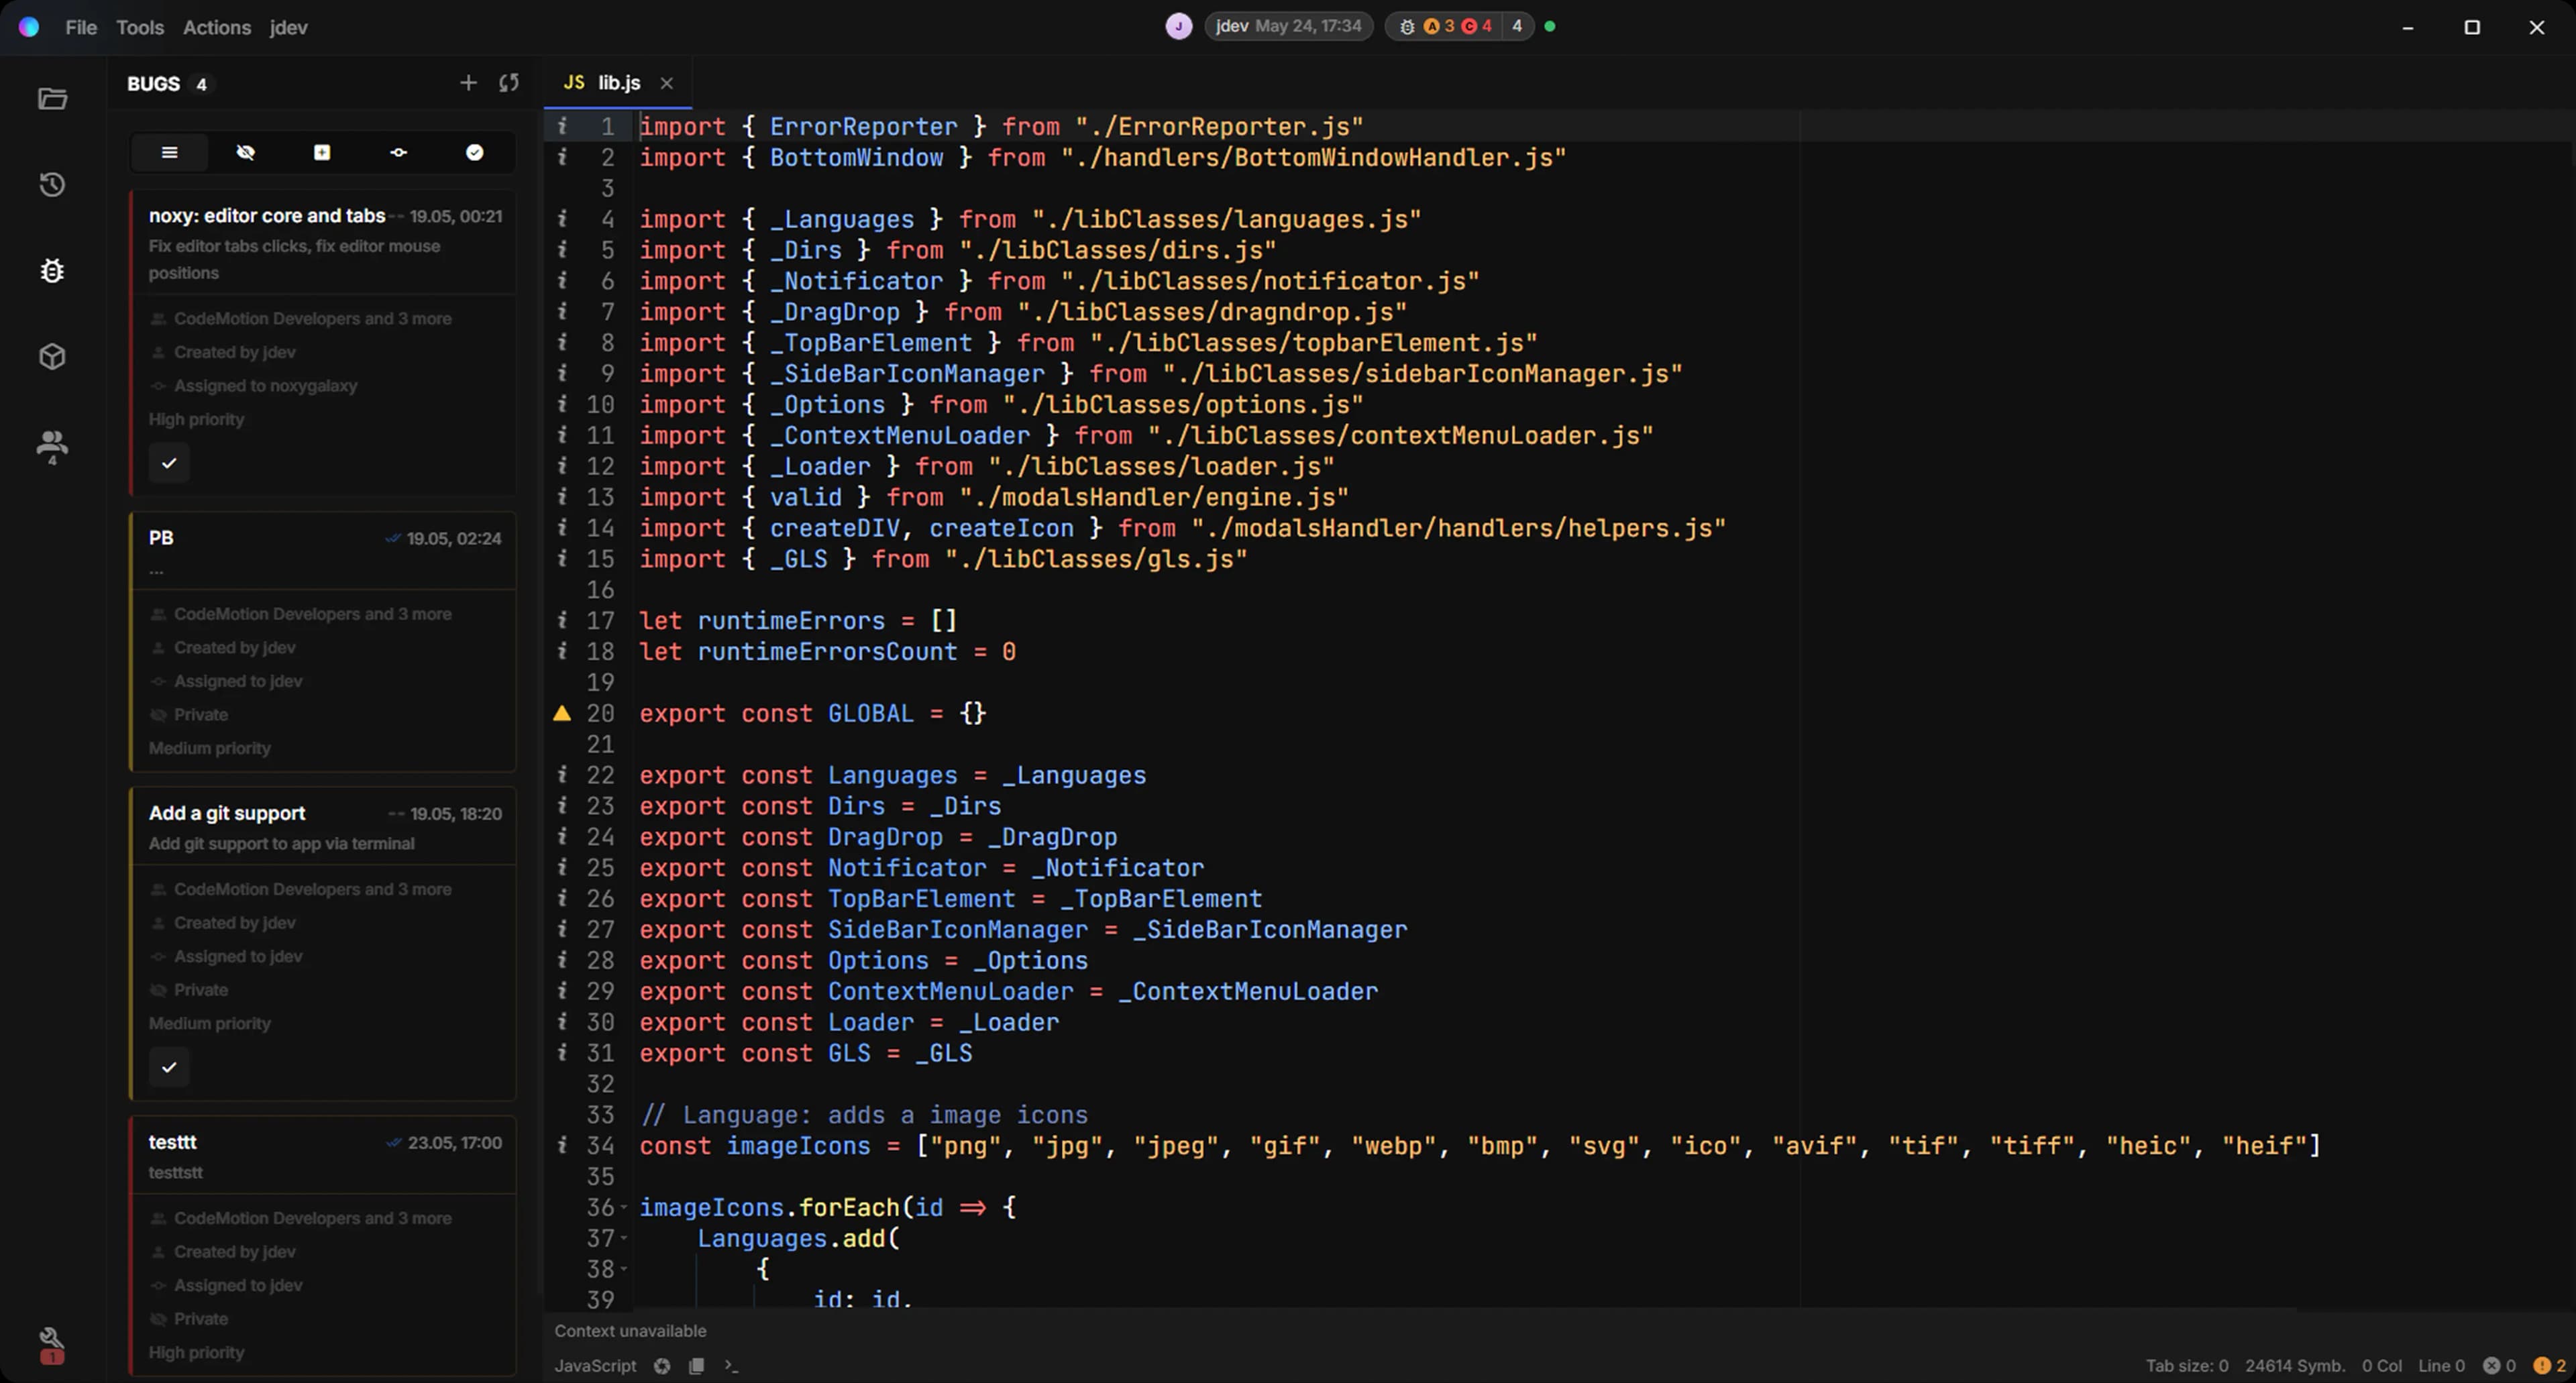This screenshot has height=1383, width=2576.
Task: Filter bugs by private crossed-eye icon
Action: (x=246, y=152)
